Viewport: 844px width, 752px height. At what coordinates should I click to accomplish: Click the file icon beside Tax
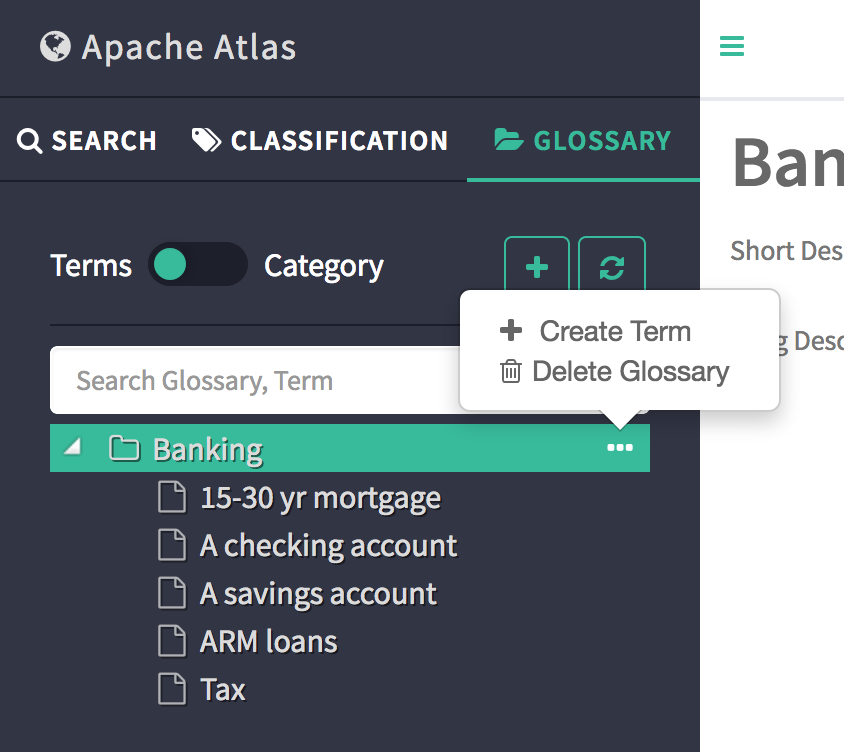[173, 689]
